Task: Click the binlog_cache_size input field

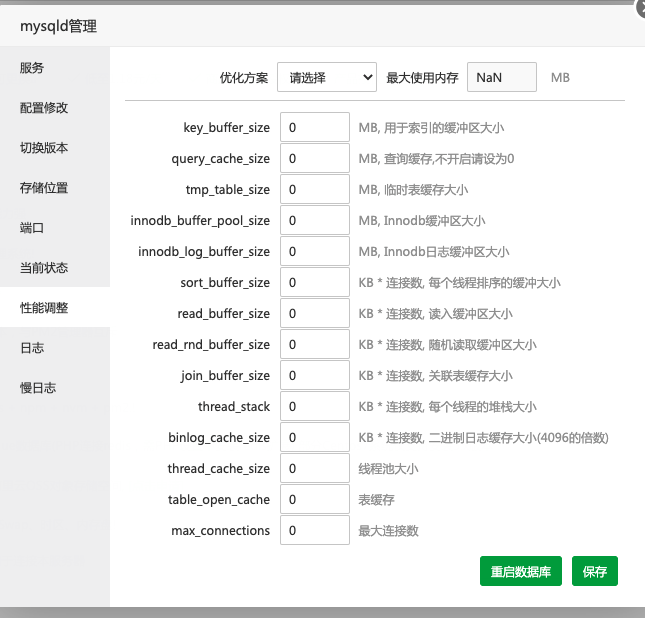Action: [x=315, y=437]
